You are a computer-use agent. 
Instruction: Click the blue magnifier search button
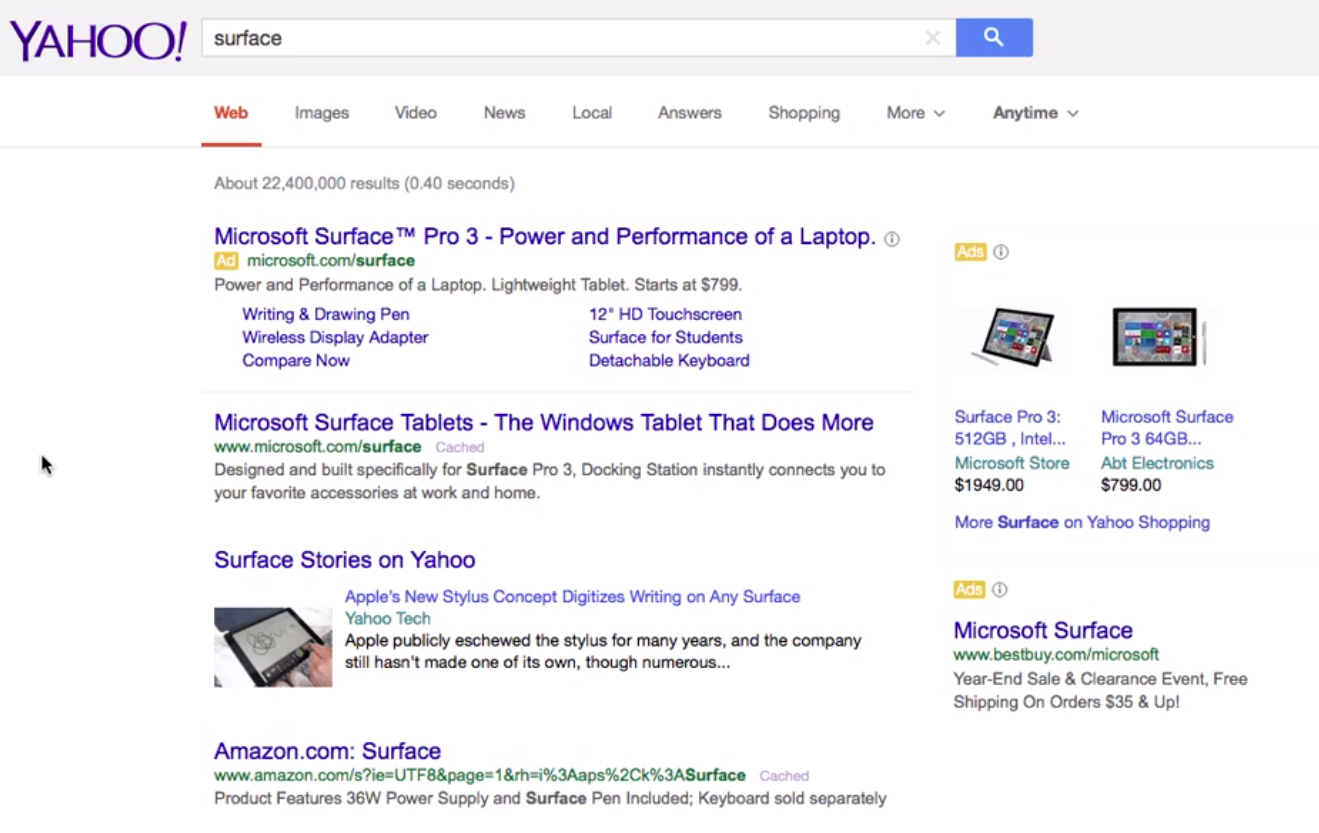coord(994,38)
